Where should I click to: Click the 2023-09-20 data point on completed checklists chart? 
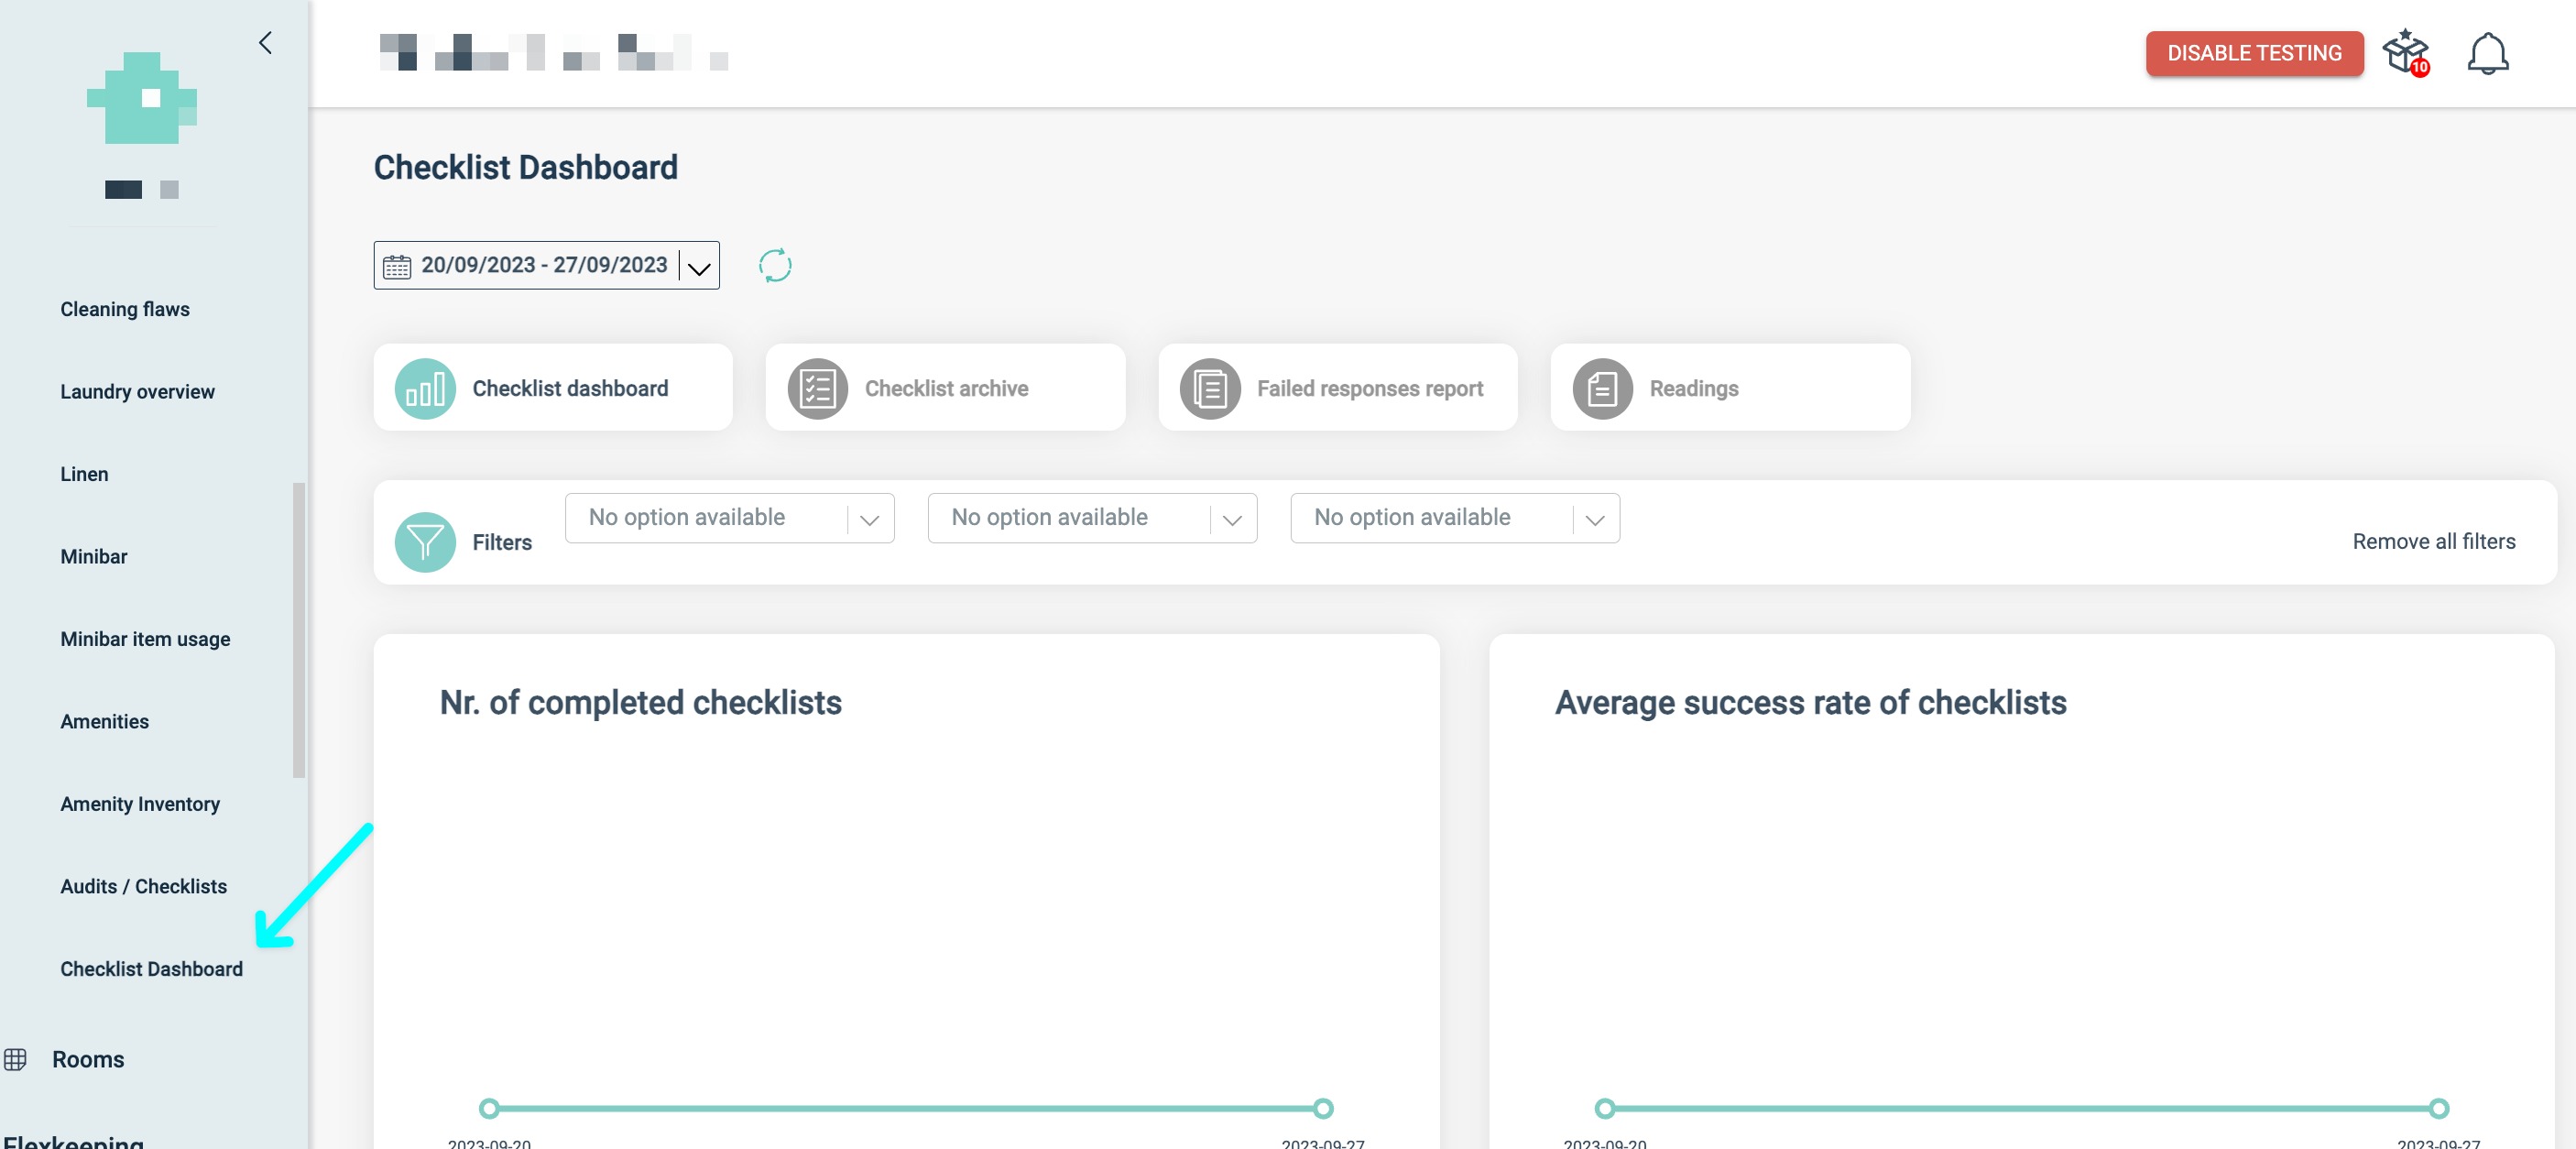pos(489,1108)
